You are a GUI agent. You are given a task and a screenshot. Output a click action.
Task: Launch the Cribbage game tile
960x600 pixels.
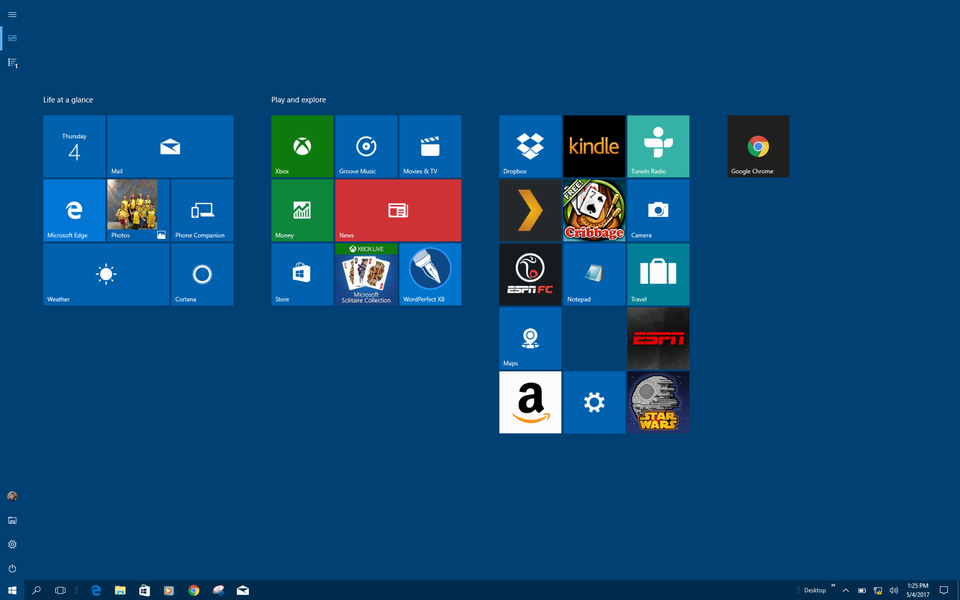coord(594,210)
